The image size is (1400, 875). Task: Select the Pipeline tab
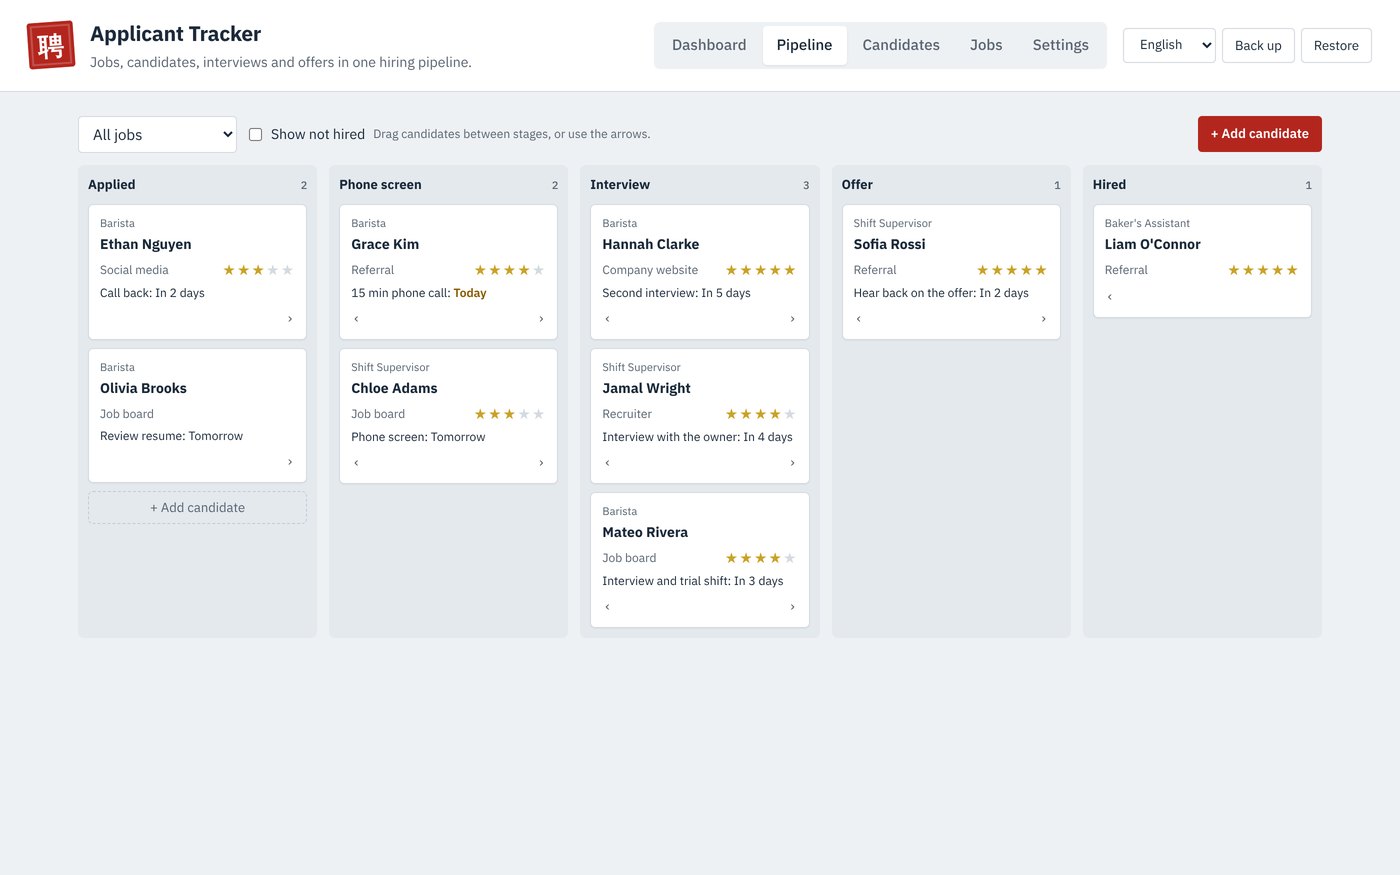click(x=804, y=45)
